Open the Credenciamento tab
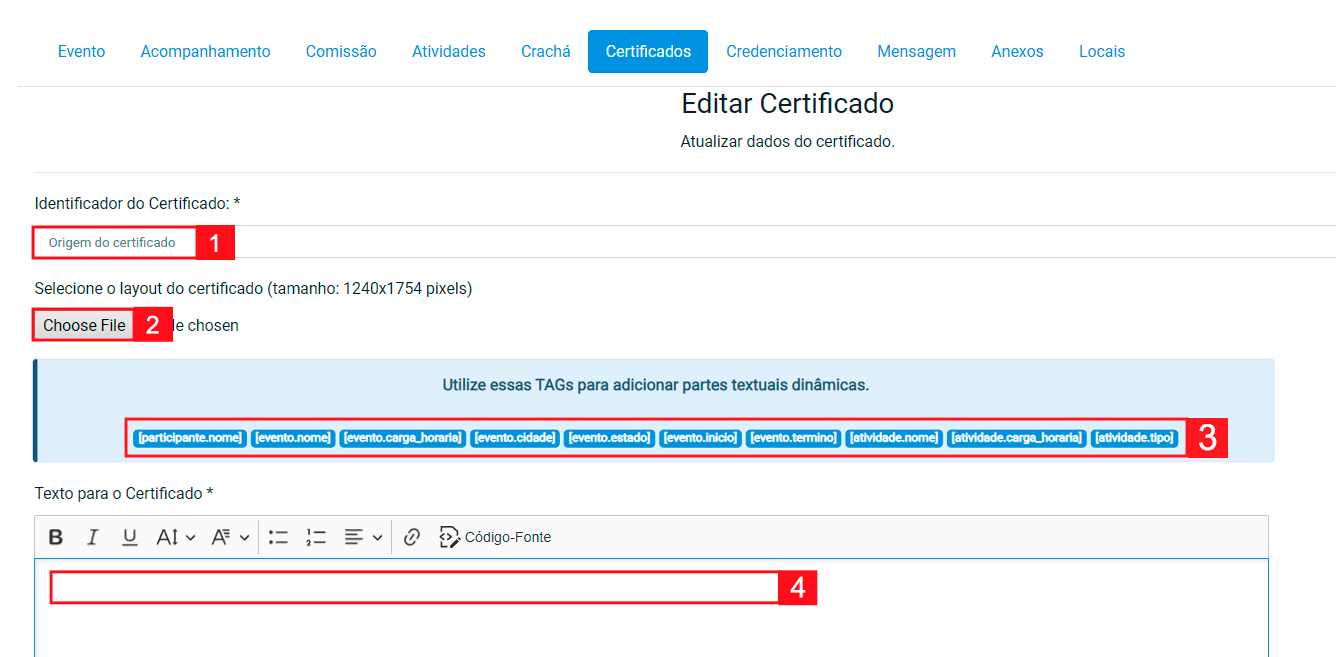The image size is (1336, 657). click(x=783, y=51)
